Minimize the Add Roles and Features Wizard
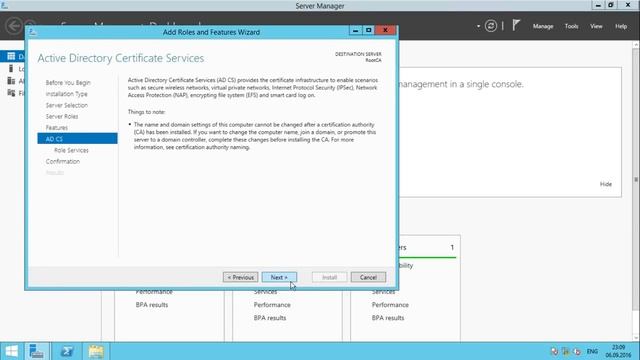Image resolution: width=640 pixels, height=360 pixels. pos(356,31)
